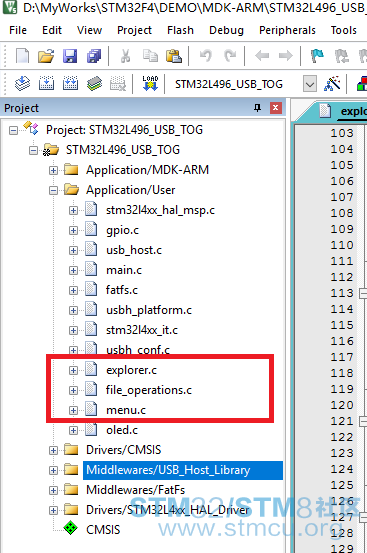Create a new file with New icon
This screenshot has width=367, height=553.
[23, 56]
